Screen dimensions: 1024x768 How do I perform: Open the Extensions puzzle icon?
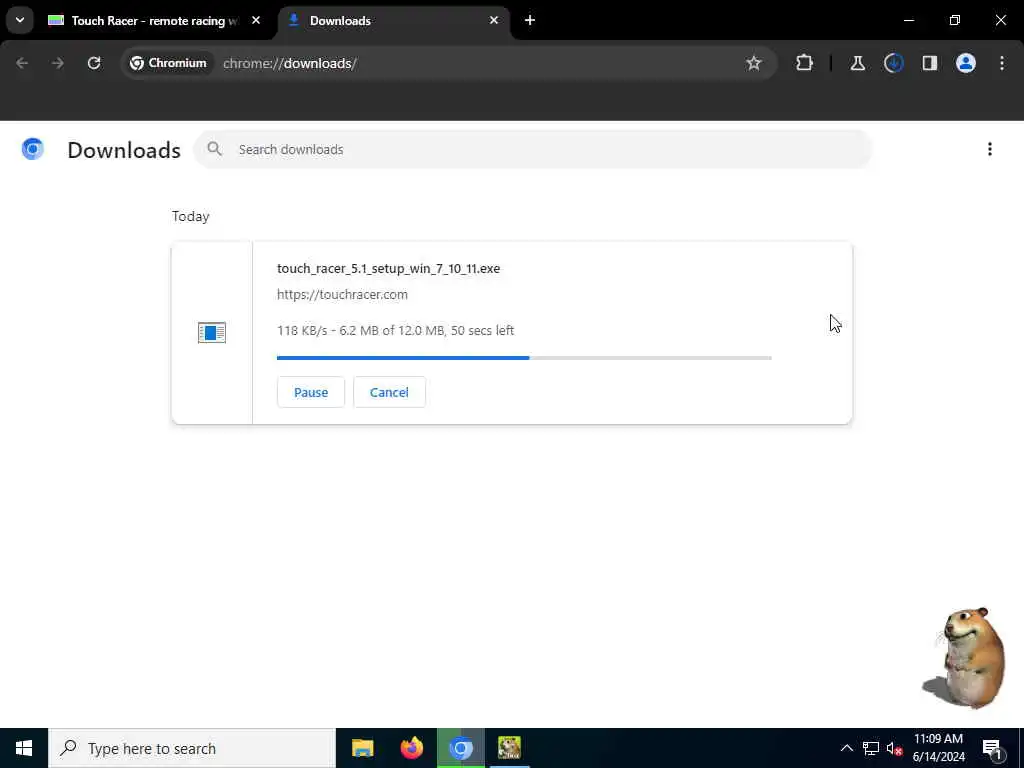click(x=805, y=63)
